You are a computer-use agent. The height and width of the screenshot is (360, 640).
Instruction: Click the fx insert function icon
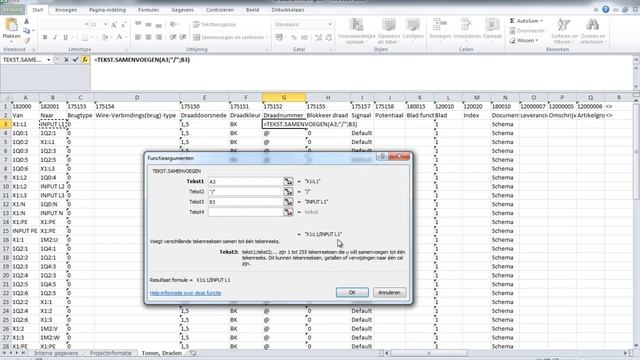coord(85,60)
